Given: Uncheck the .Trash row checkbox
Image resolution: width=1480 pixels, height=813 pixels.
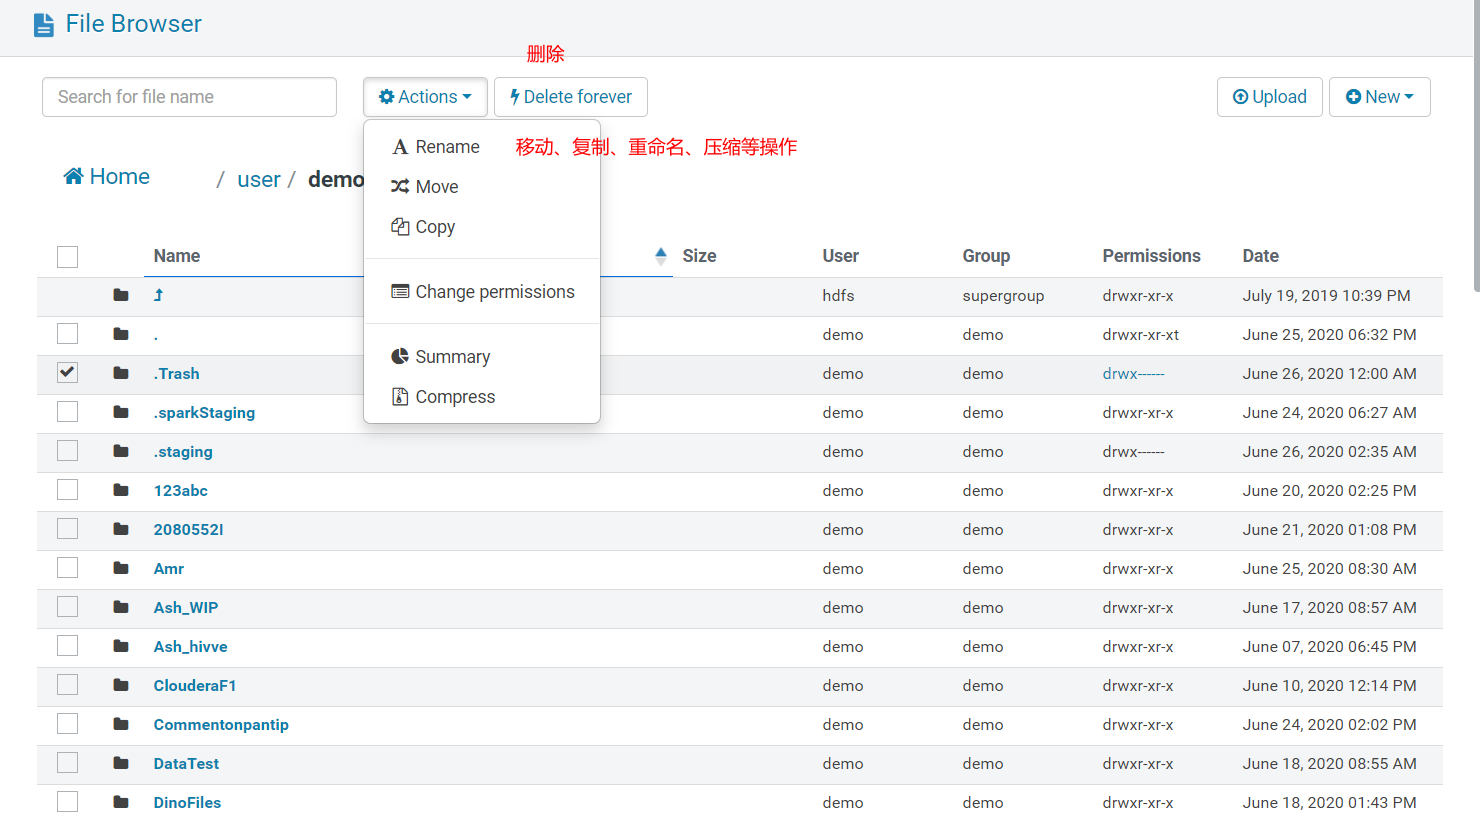Looking at the screenshot, I should pos(68,373).
